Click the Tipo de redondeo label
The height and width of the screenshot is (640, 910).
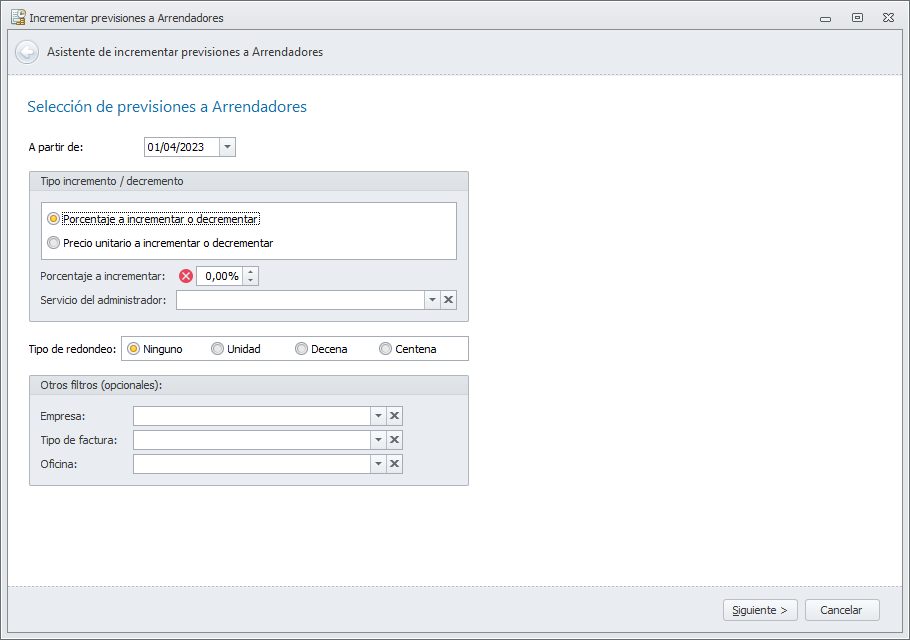pyautogui.click(x=72, y=349)
